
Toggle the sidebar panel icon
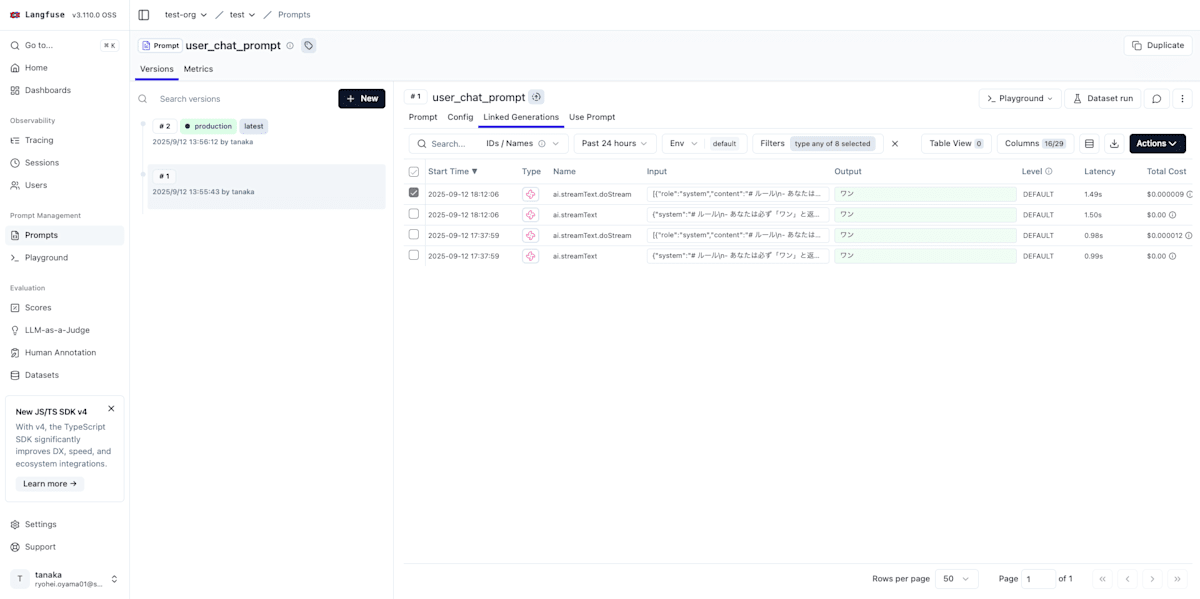click(144, 15)
